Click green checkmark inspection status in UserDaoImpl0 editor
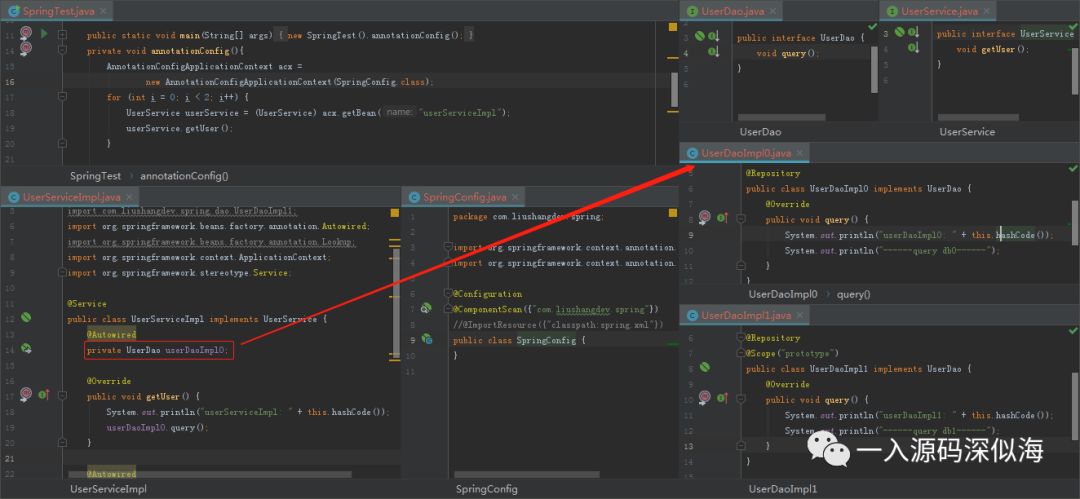The height and width of the screenshot is (499, 1080). (1072, 168)
